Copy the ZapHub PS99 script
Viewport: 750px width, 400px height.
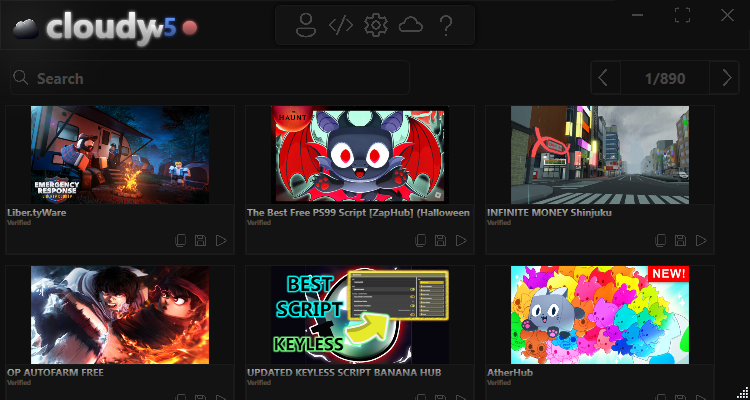[421, 240]
